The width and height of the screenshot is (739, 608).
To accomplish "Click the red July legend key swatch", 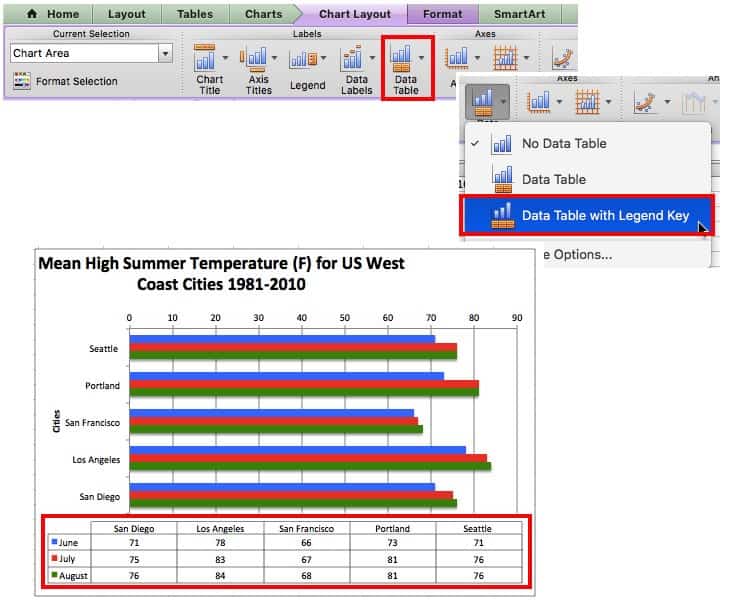I will click(x=54, y=559).
